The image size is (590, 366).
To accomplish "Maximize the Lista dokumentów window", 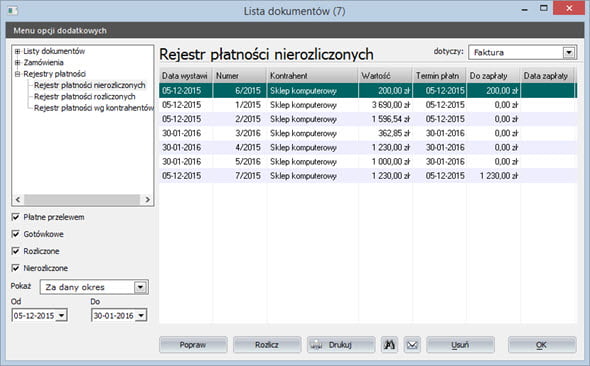I will [x=543, y=8].
